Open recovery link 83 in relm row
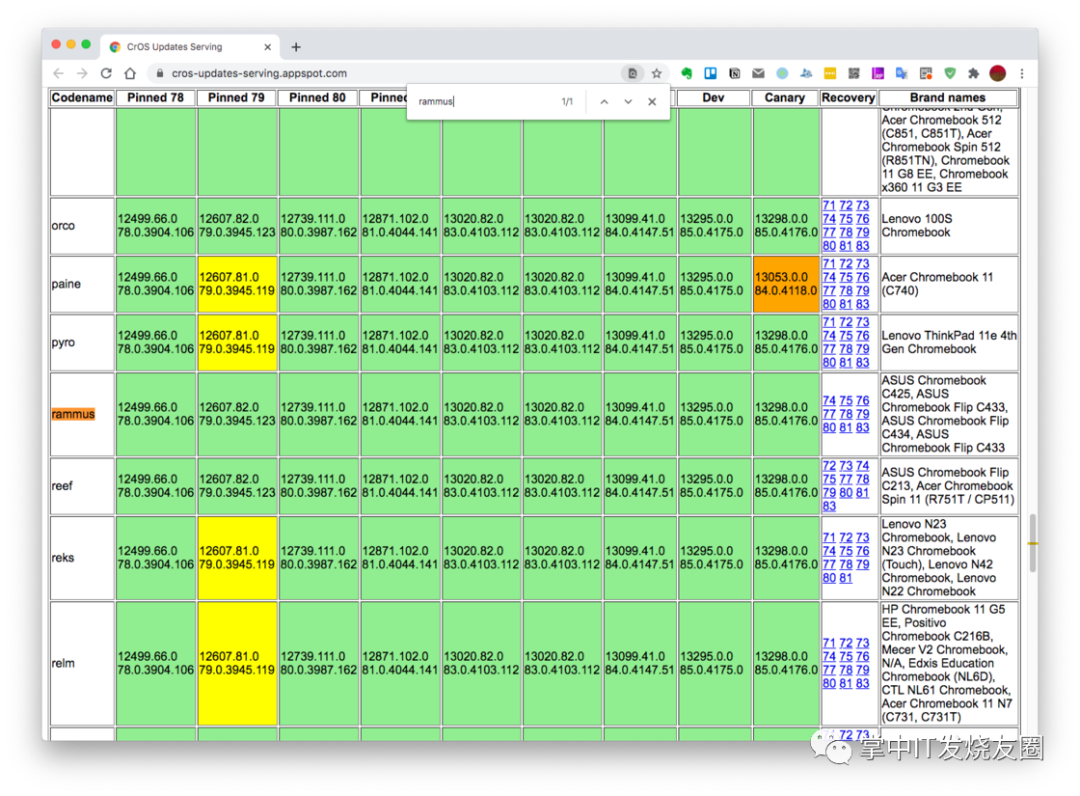The height and width of the screenshot is (796, 1080). (x=862, y=683)
